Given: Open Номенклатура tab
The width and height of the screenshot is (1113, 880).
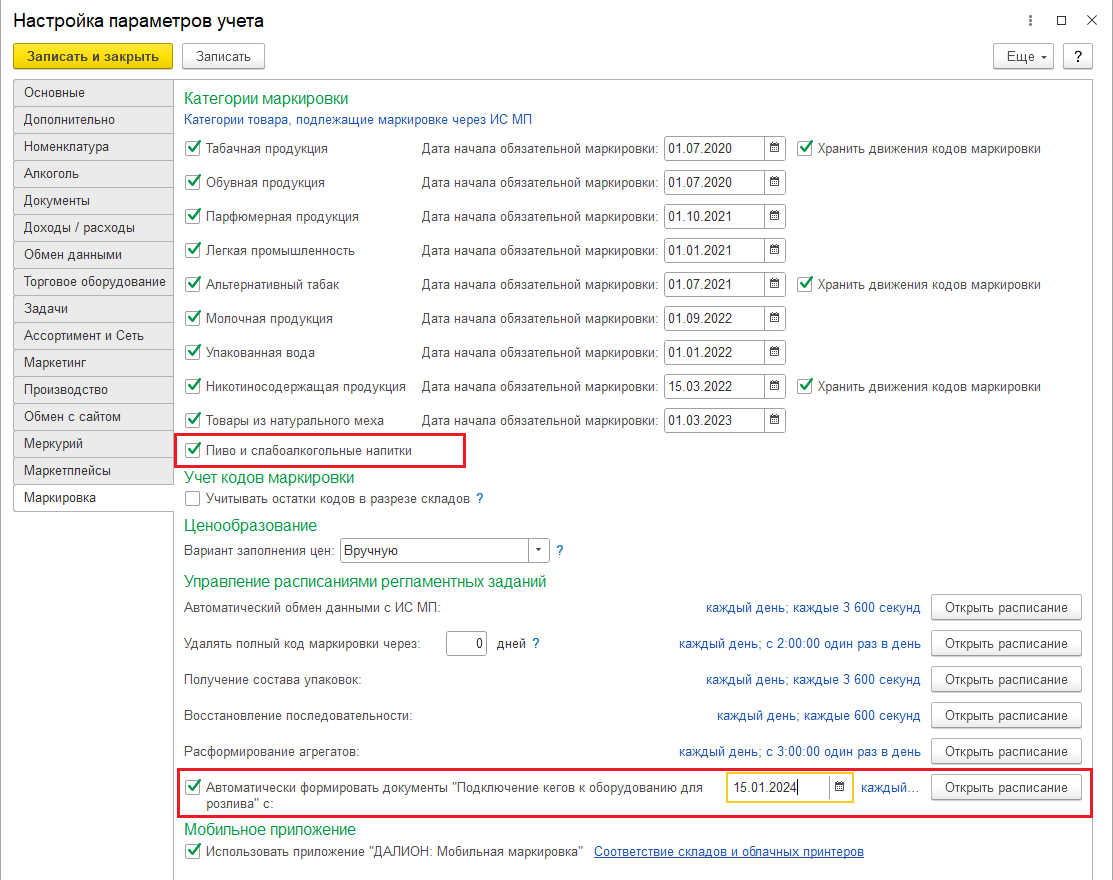Looking at the screenshot, I should tap(93, 147).
